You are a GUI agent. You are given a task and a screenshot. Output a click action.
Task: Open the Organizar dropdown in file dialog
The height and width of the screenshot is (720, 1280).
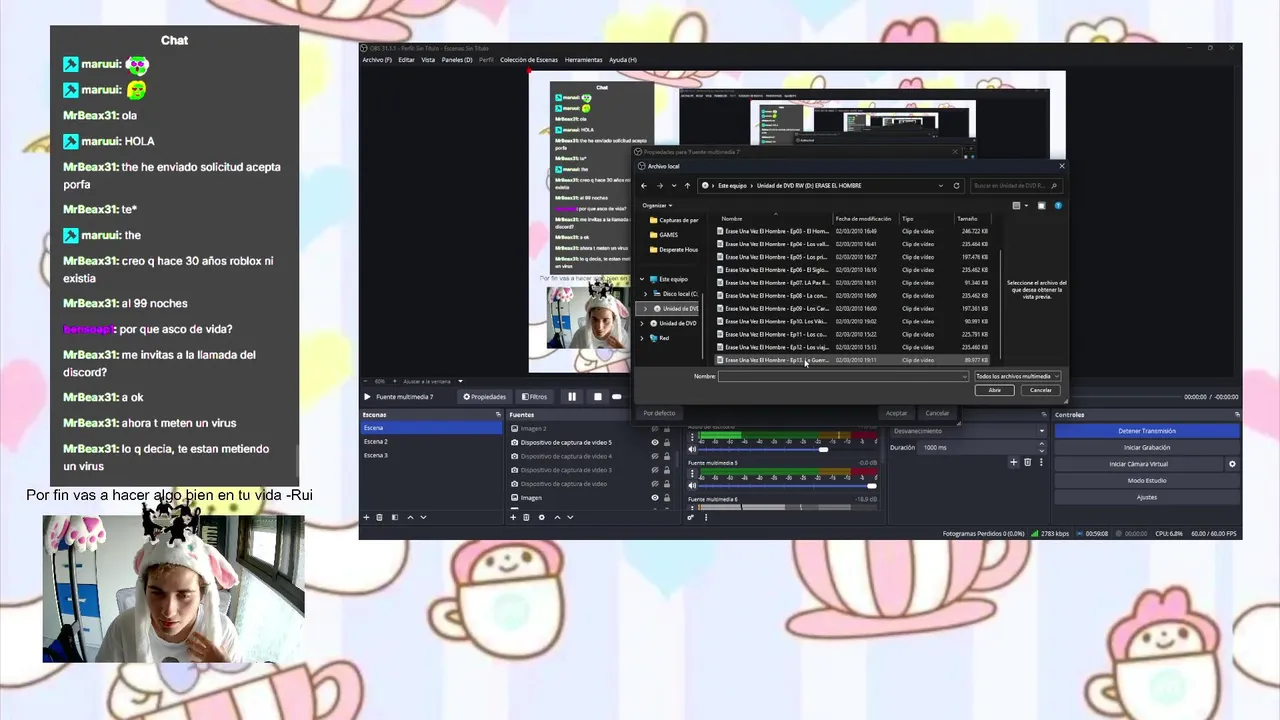click(x=657, y=205)
